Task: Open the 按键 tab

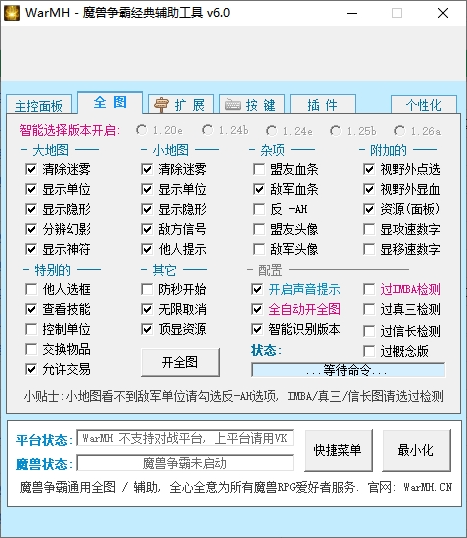Action: [x=252, y=105]
